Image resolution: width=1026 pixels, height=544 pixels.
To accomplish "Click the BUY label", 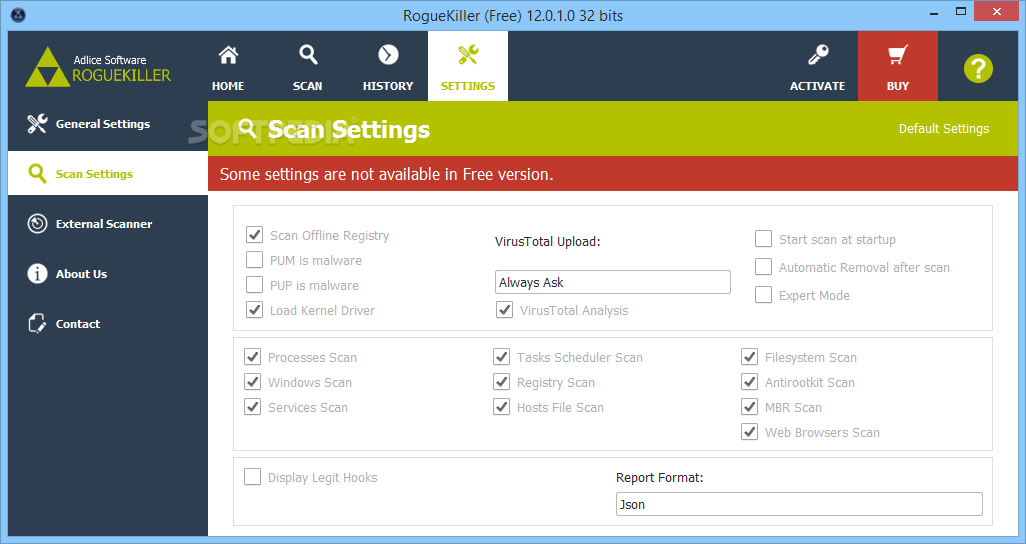I will [898, 86].
